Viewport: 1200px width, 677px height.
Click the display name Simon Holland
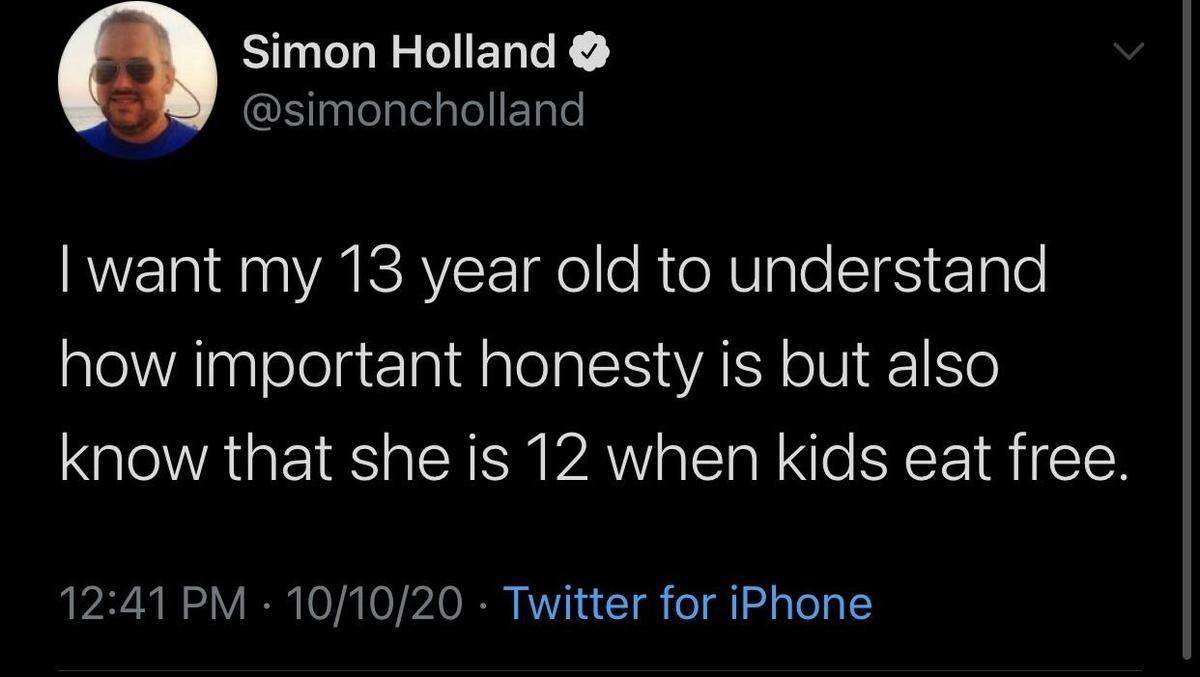coord(399,54)
